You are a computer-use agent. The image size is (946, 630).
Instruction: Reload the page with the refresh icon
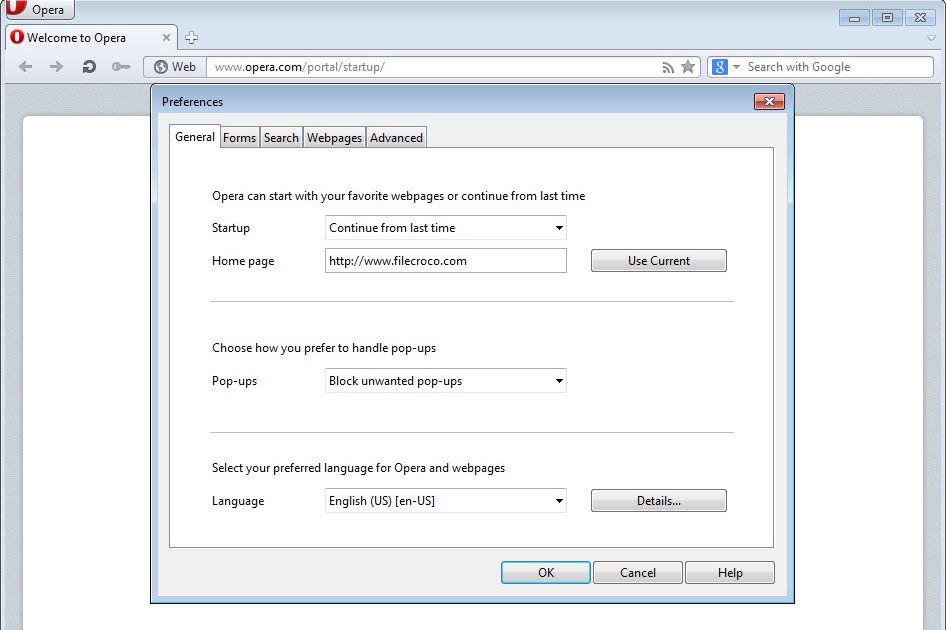(89, 66)
